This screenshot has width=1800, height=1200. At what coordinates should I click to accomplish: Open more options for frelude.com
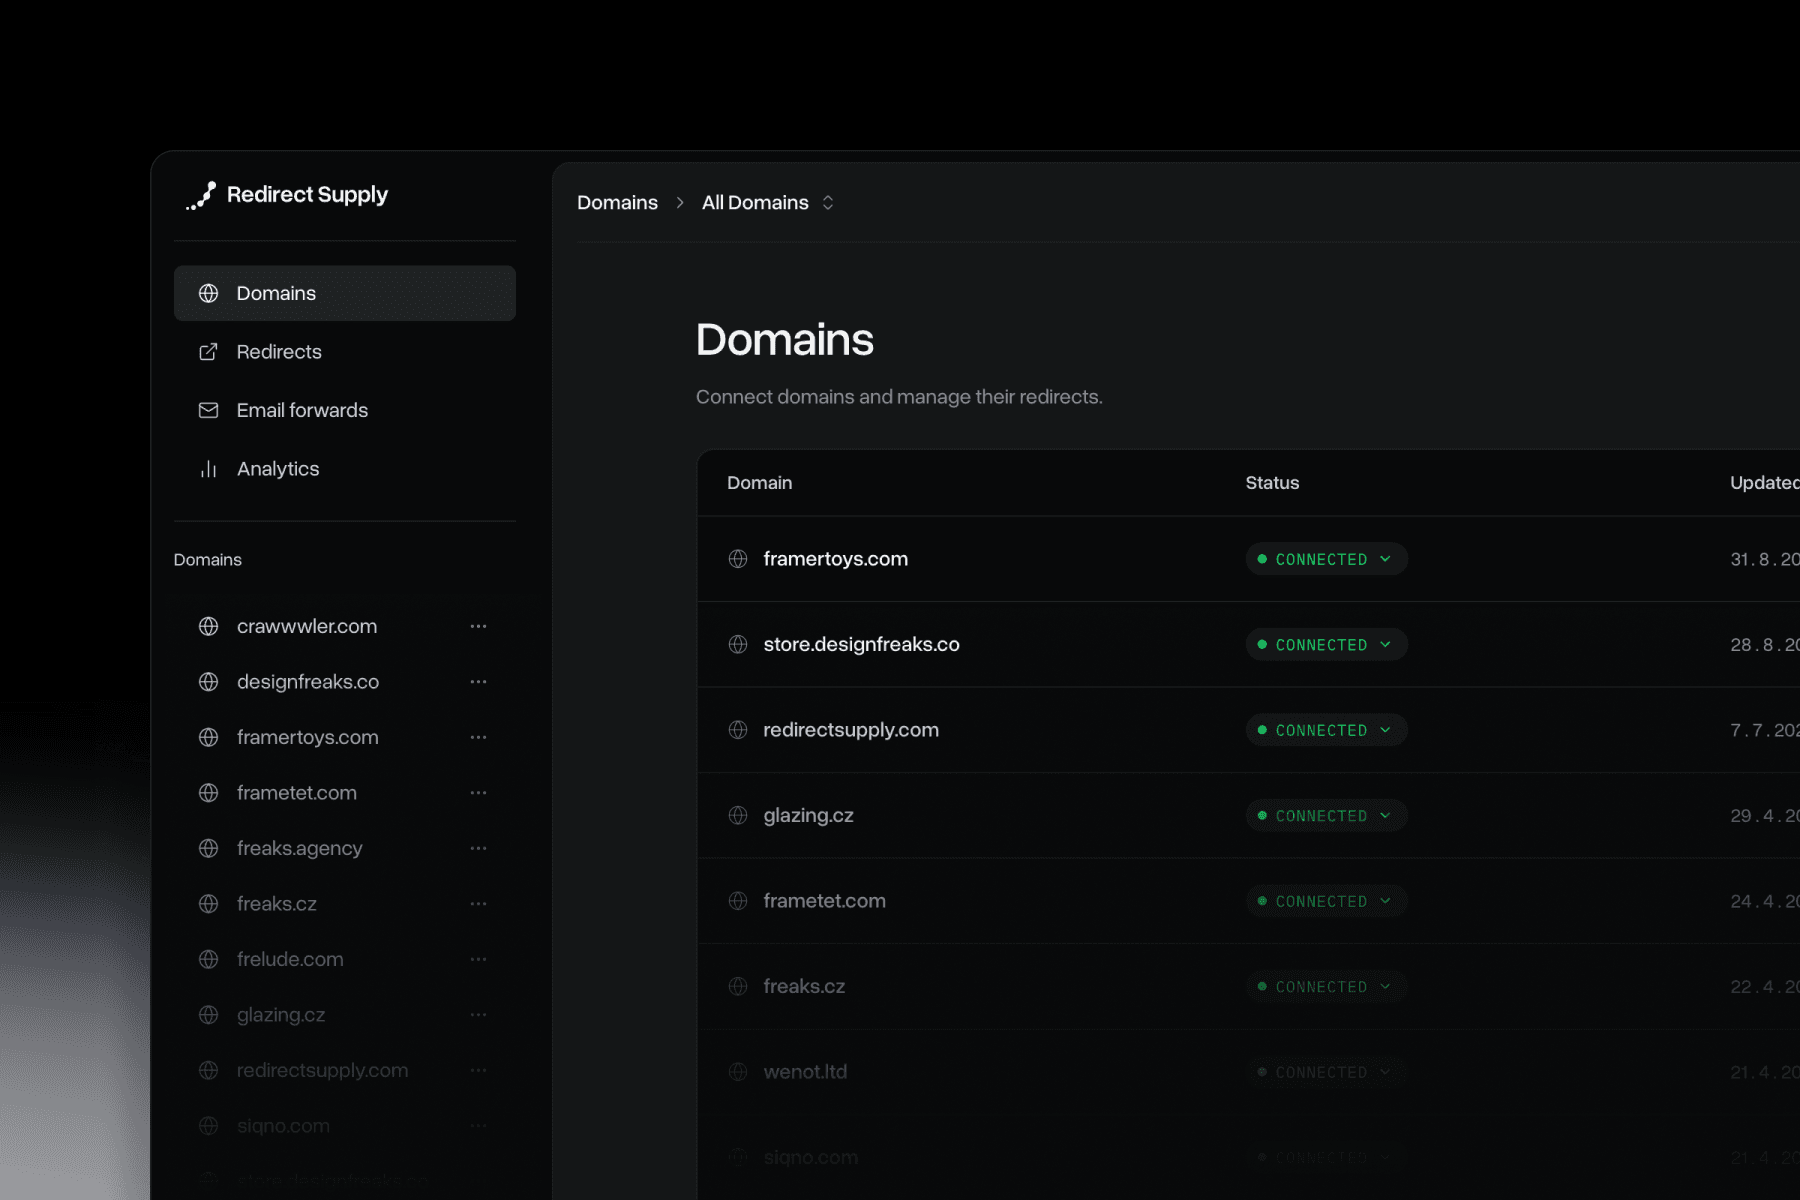pyautogui.click(x=478, y=959)
